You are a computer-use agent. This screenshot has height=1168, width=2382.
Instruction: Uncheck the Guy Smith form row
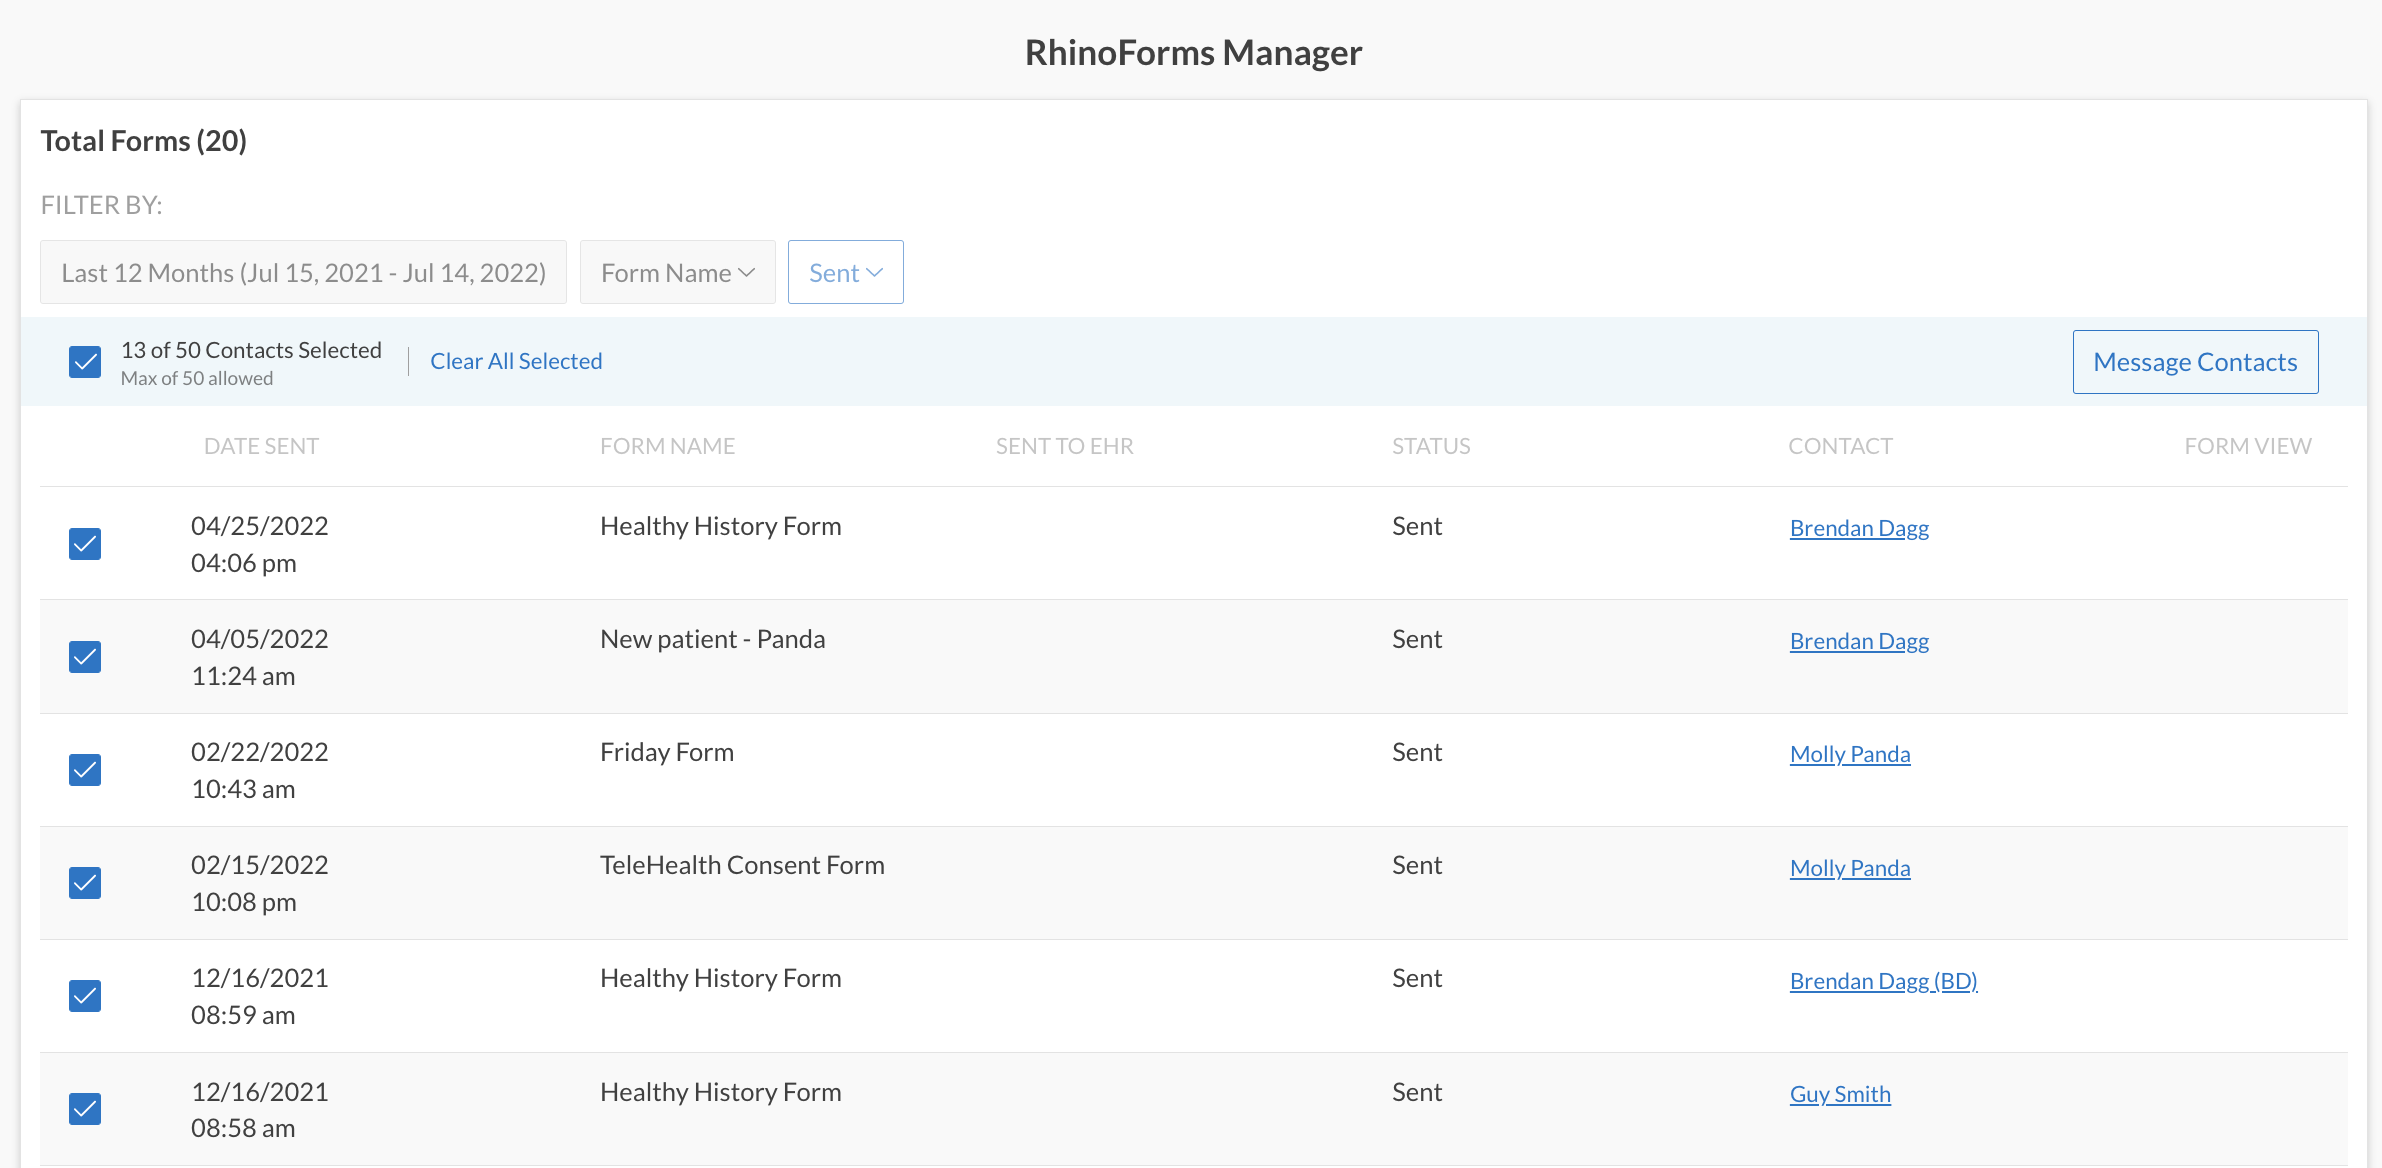pyautogui.click(x=85, y=1109)
